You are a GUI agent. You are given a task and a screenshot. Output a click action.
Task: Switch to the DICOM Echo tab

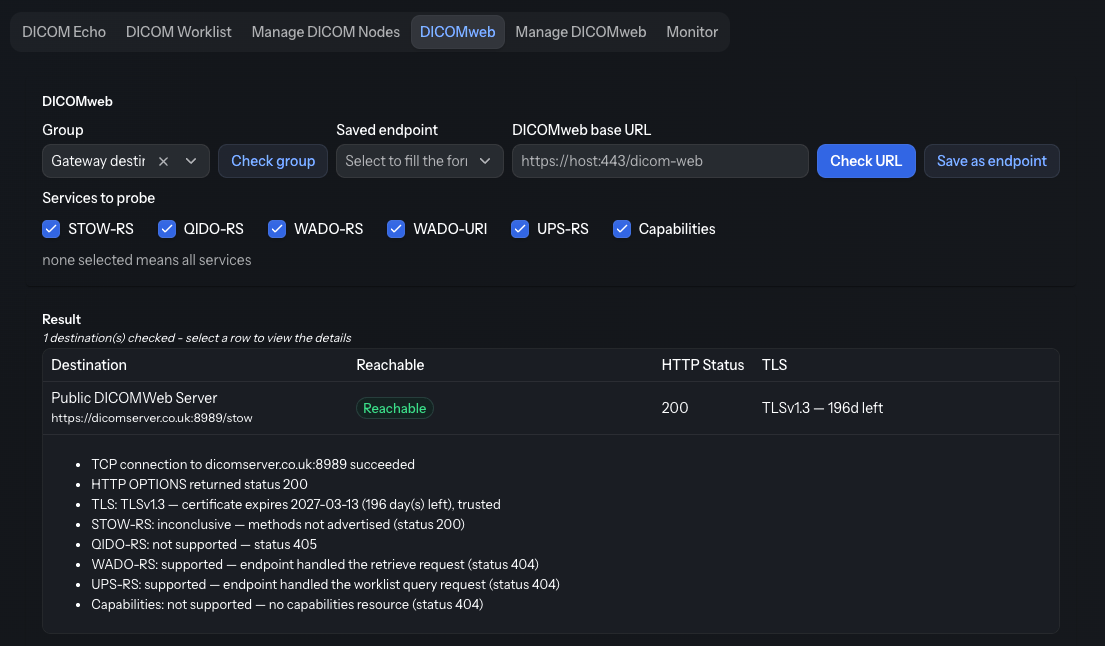coord(64,32)
